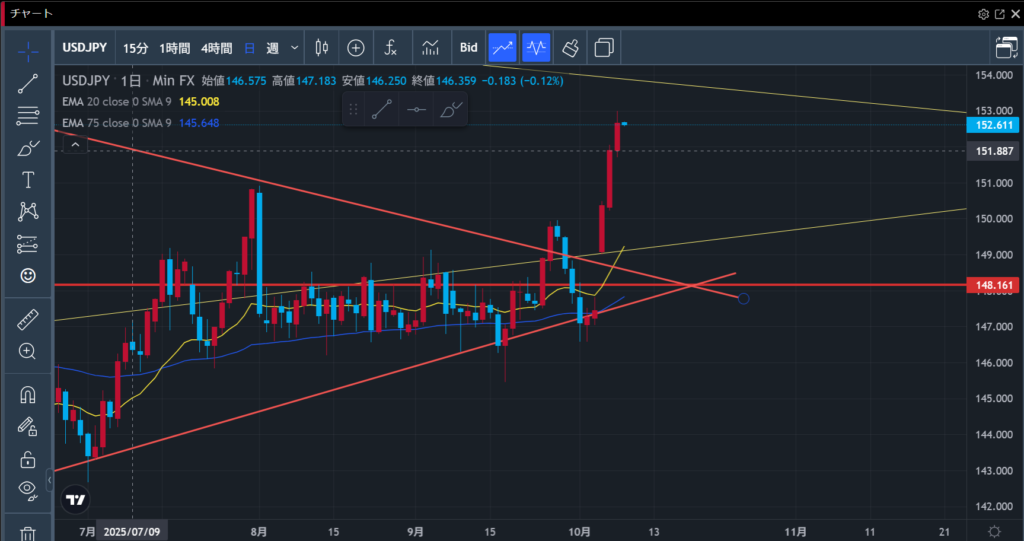1024x541 pixels.
Task: Collapse the indicator legend chevron
Action: click(x=73, y=145)
